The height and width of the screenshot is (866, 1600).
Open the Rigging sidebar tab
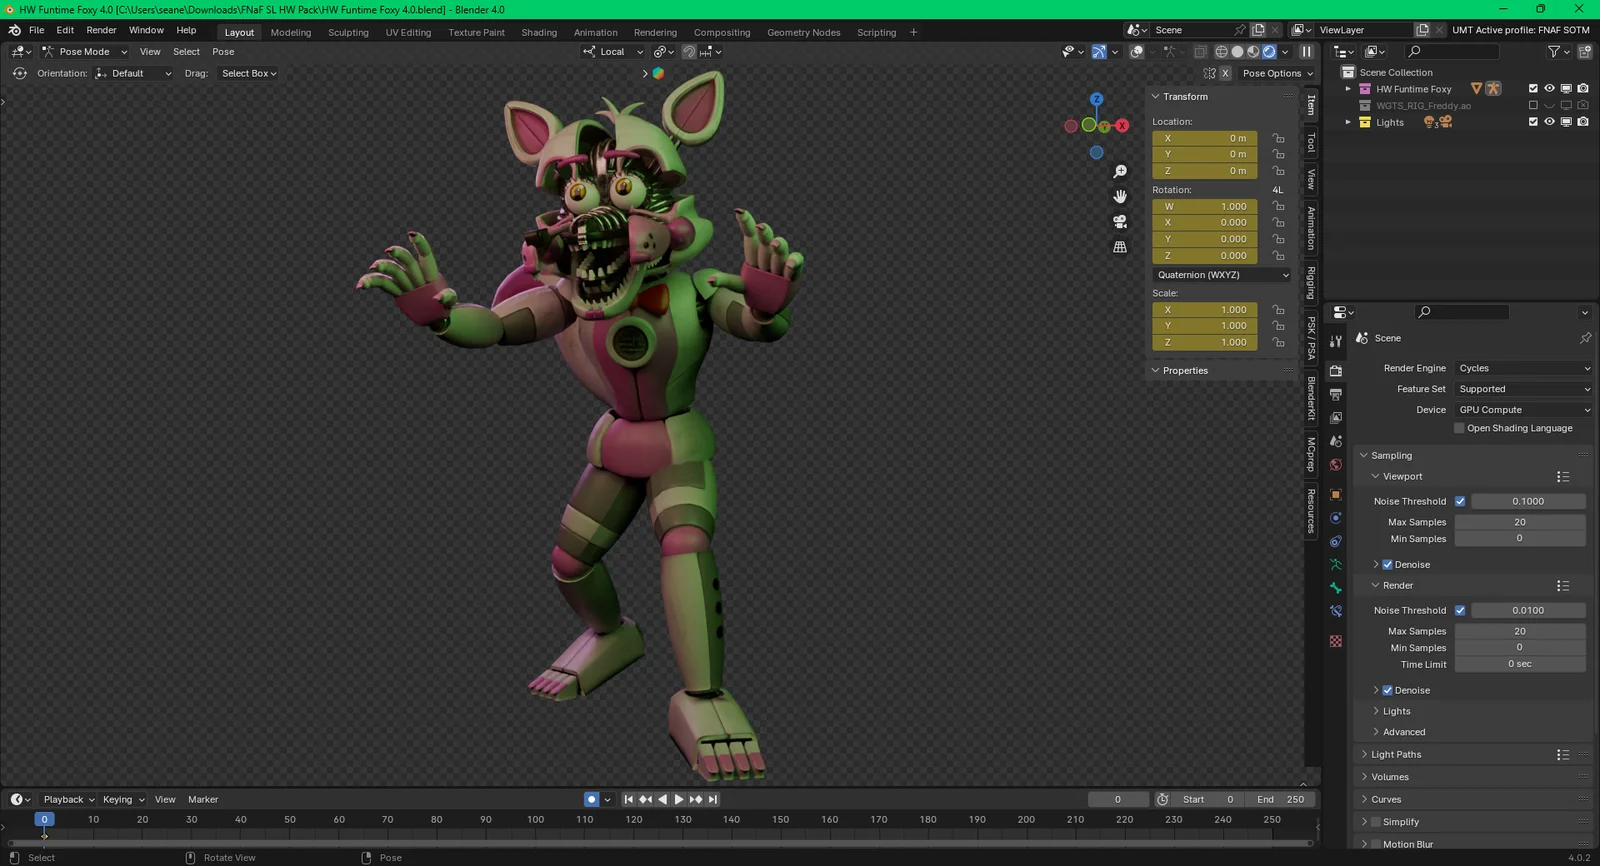(x=1311, y=283)
